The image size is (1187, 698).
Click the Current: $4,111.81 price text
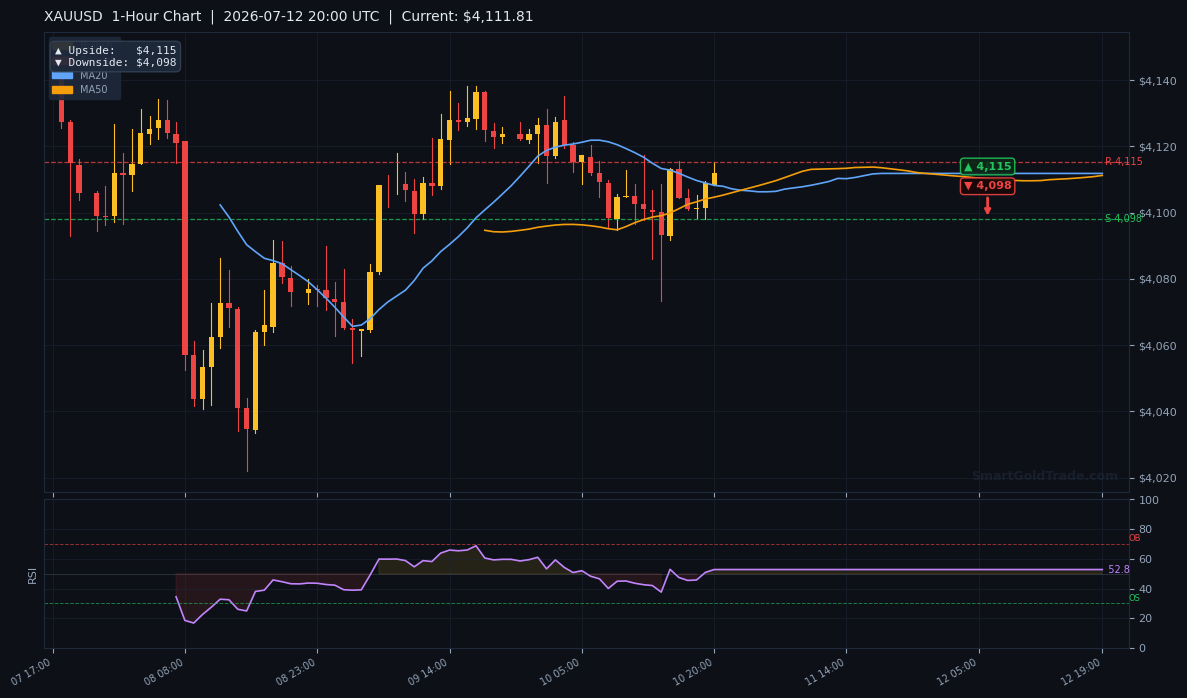coord(467,17)
